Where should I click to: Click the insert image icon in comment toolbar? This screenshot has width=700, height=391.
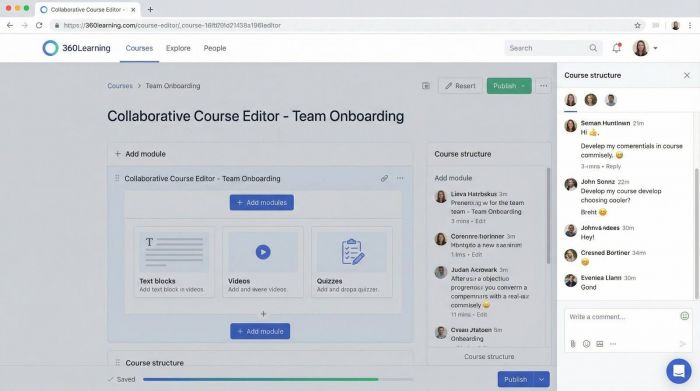tap(600, 344)
